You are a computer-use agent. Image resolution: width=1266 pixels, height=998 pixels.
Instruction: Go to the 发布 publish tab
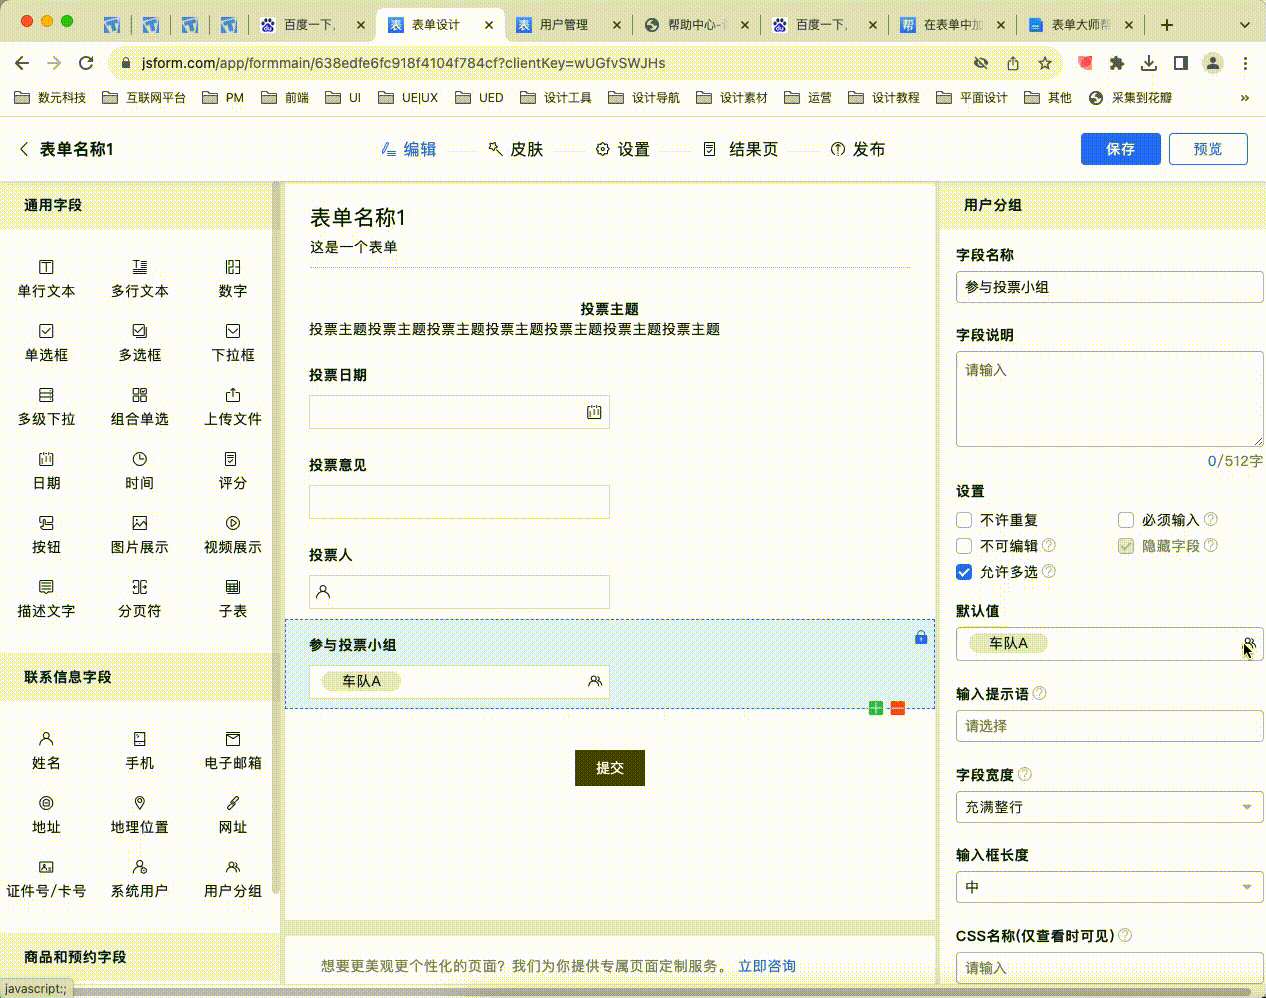[x=857, y=149]
